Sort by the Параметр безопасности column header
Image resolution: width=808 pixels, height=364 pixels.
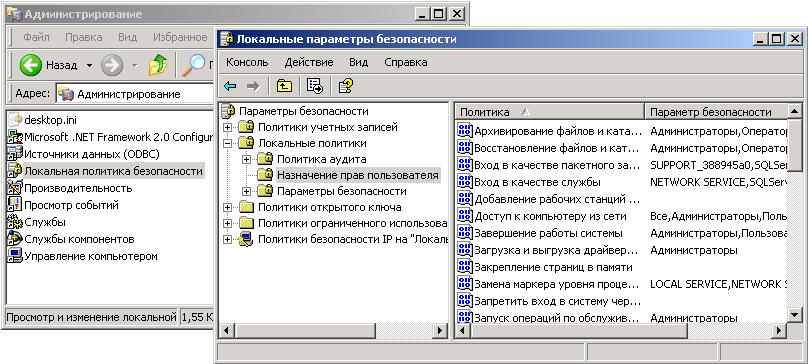tap(716, 112)
